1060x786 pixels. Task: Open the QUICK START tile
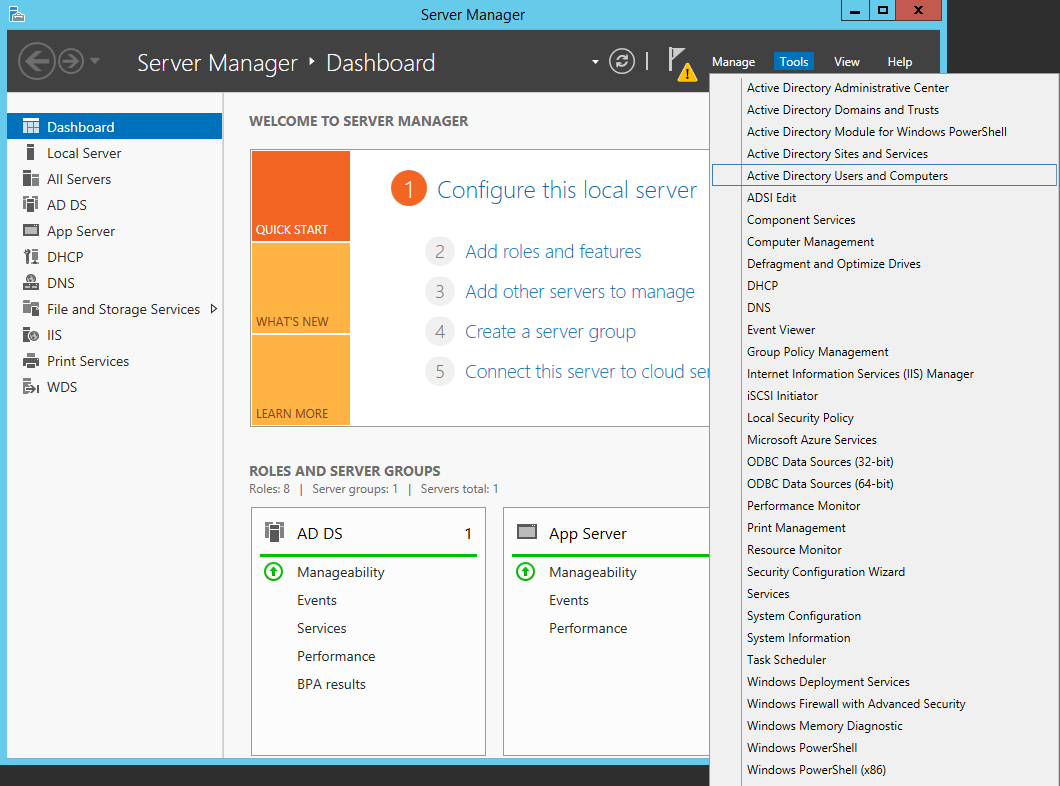click(301, 196)
